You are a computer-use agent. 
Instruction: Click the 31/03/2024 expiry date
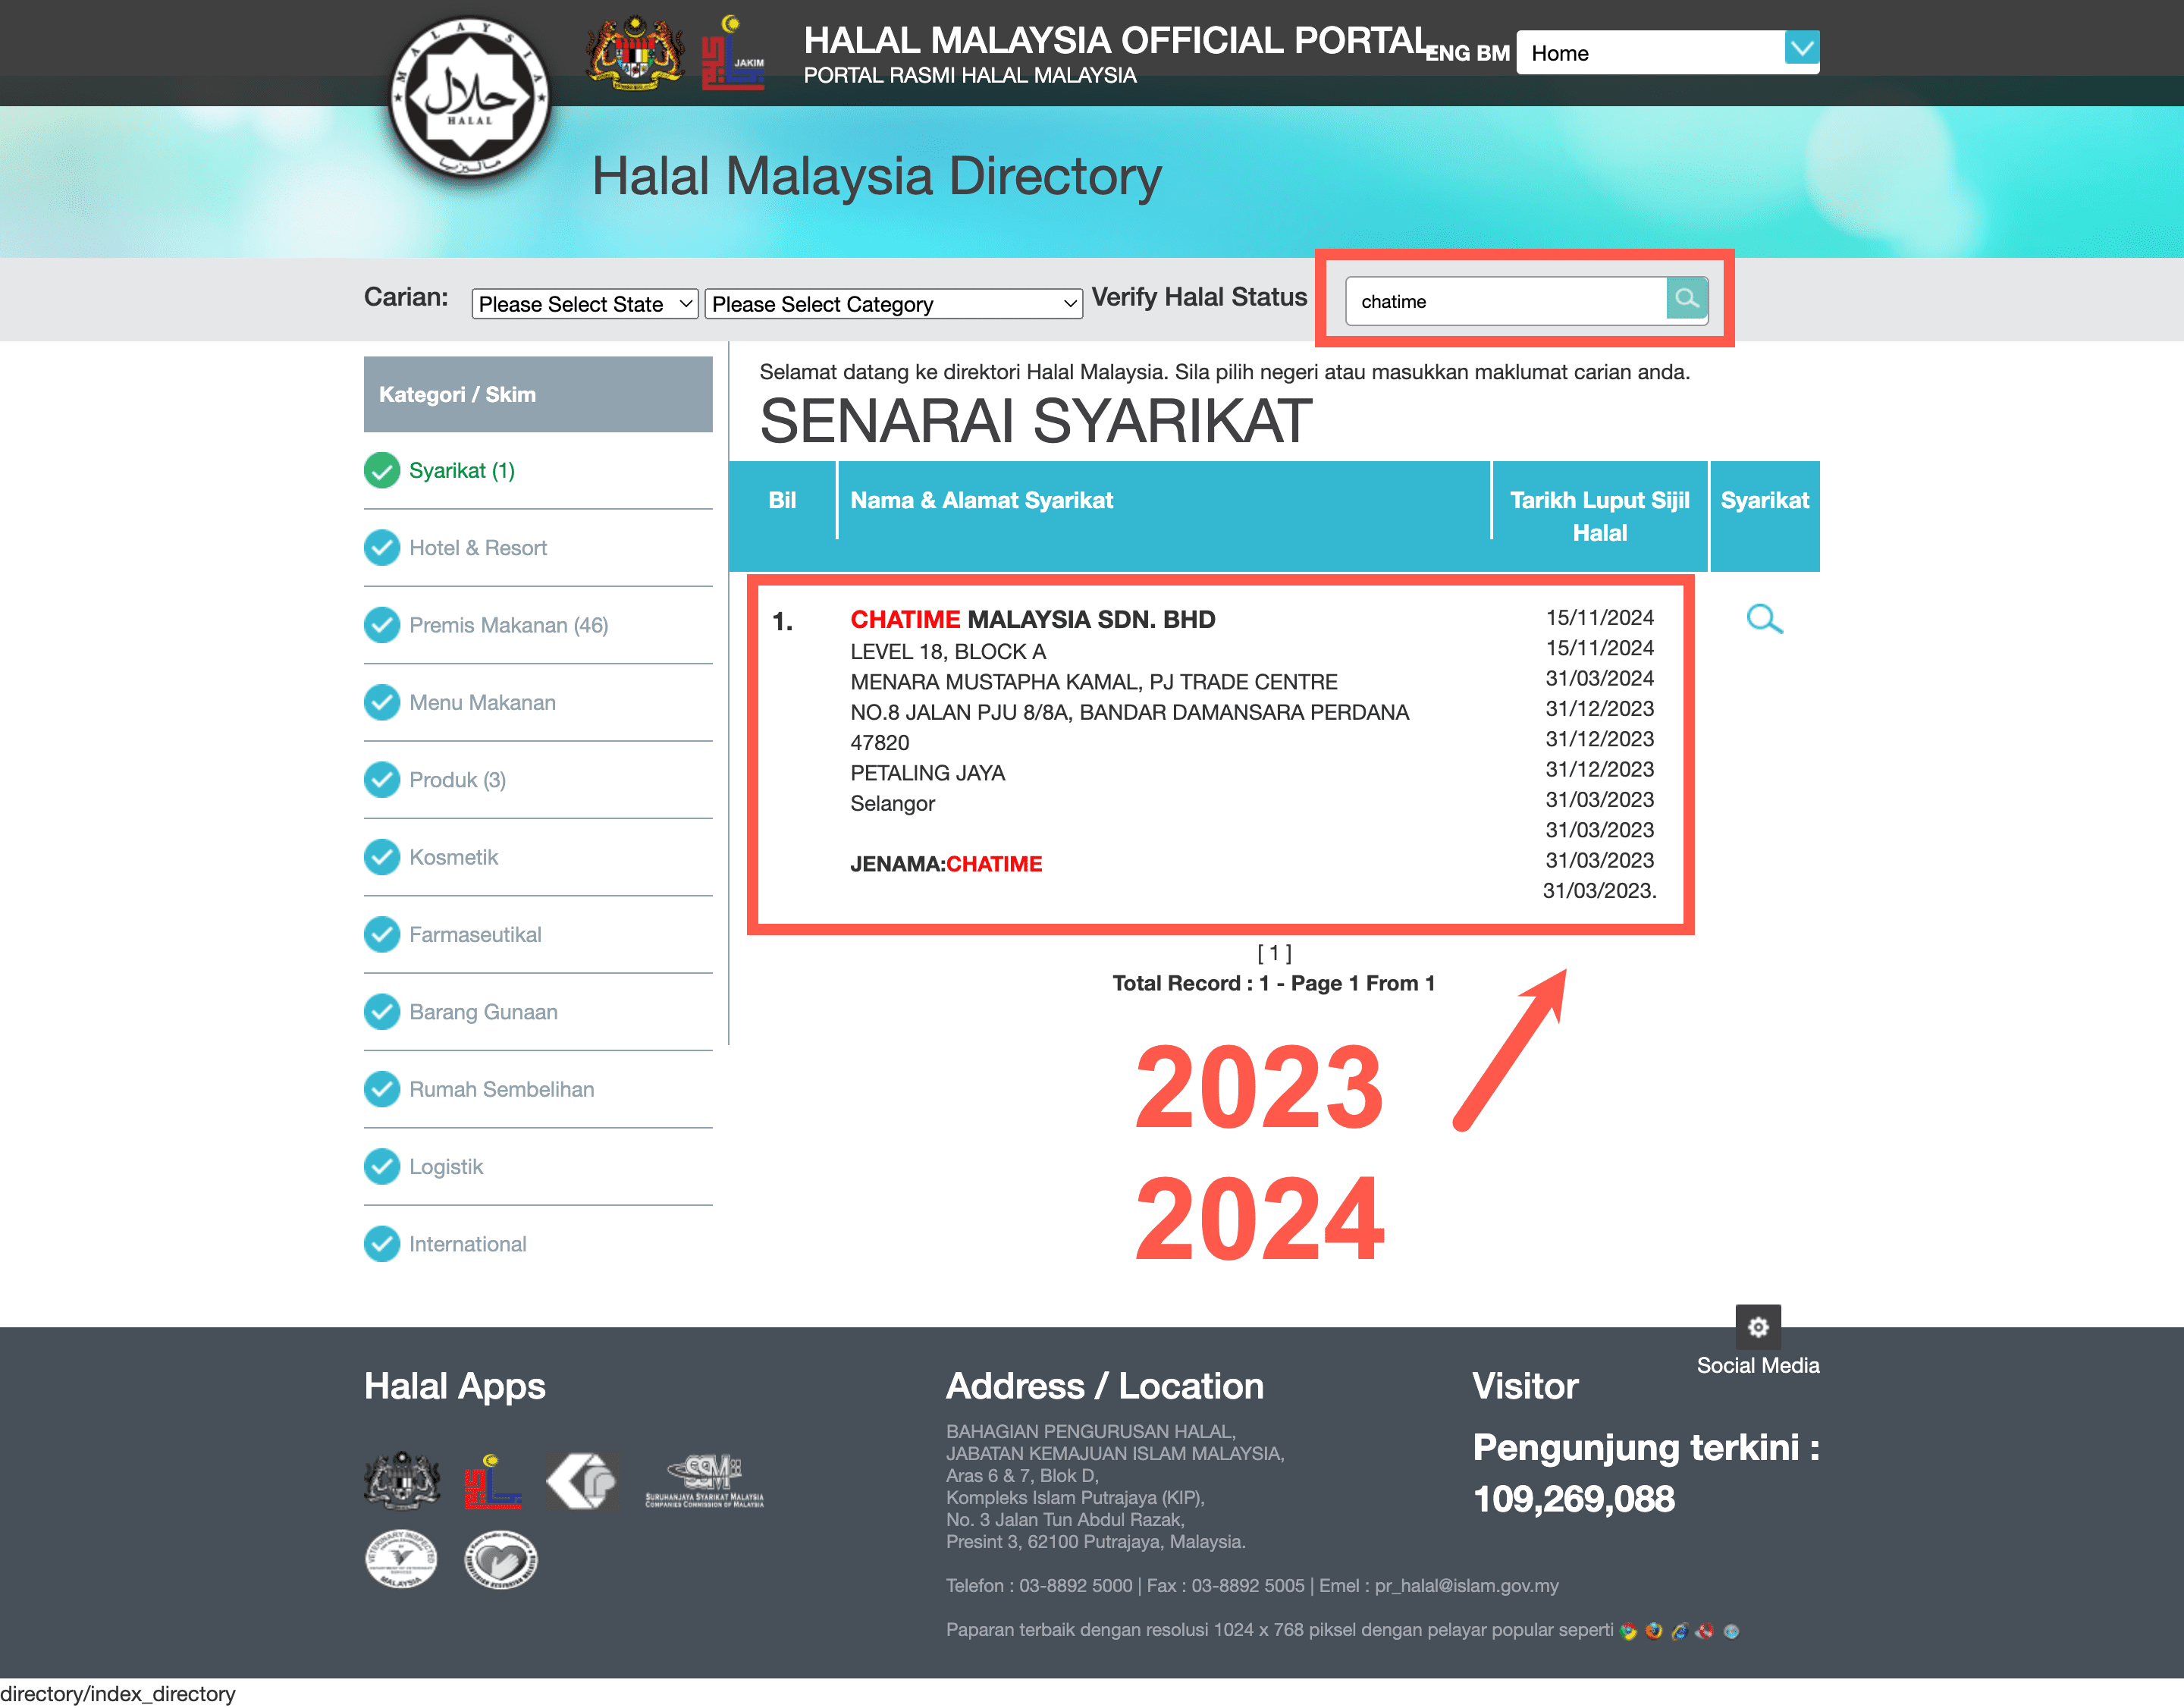(x=1599, y=678)
